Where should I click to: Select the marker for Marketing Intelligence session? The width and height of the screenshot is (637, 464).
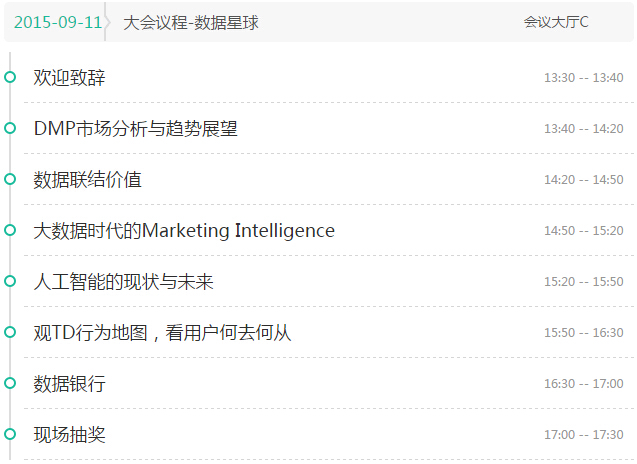pos(10,230)
